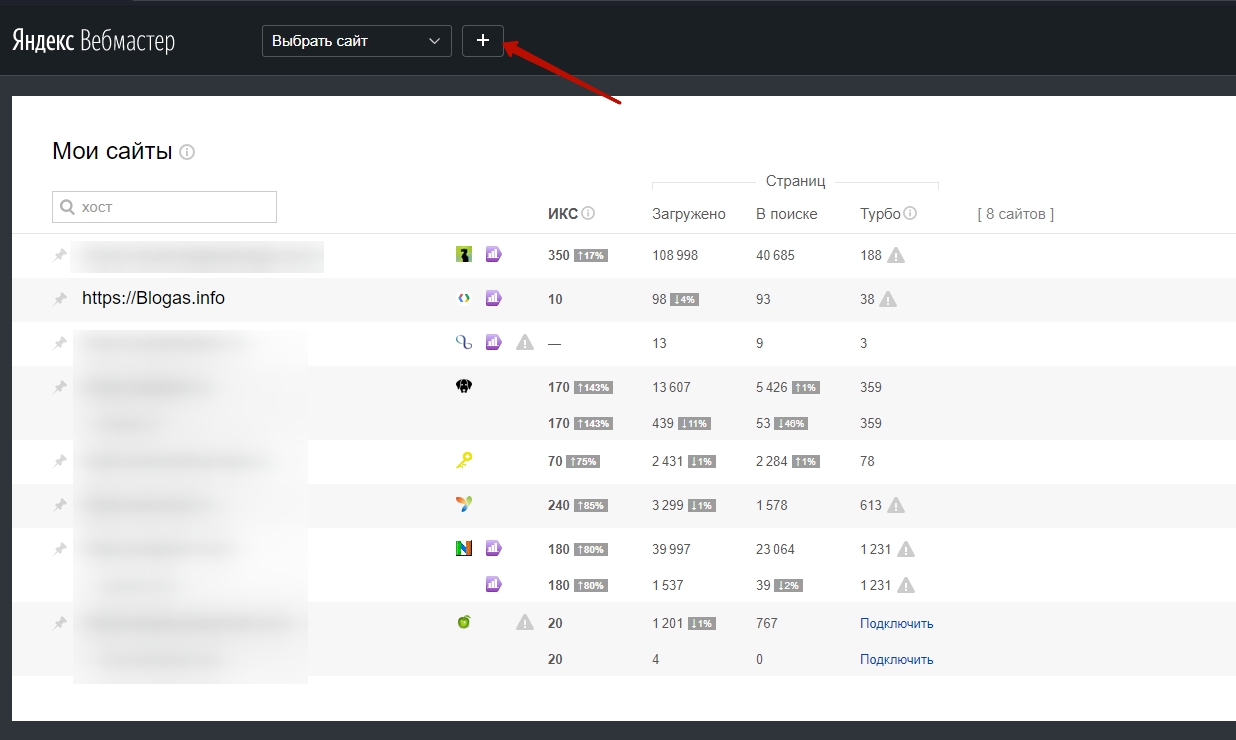Toggle the pin icon for Blogas.info
The image size is (1236, 740).
(x=60, y=298)
